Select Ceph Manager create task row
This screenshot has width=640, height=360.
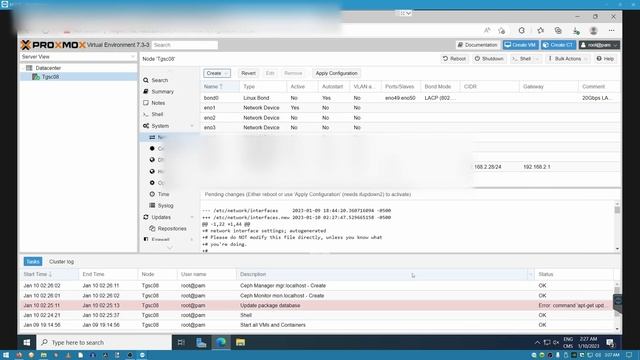pyautogui.click(x=316, y=286)
